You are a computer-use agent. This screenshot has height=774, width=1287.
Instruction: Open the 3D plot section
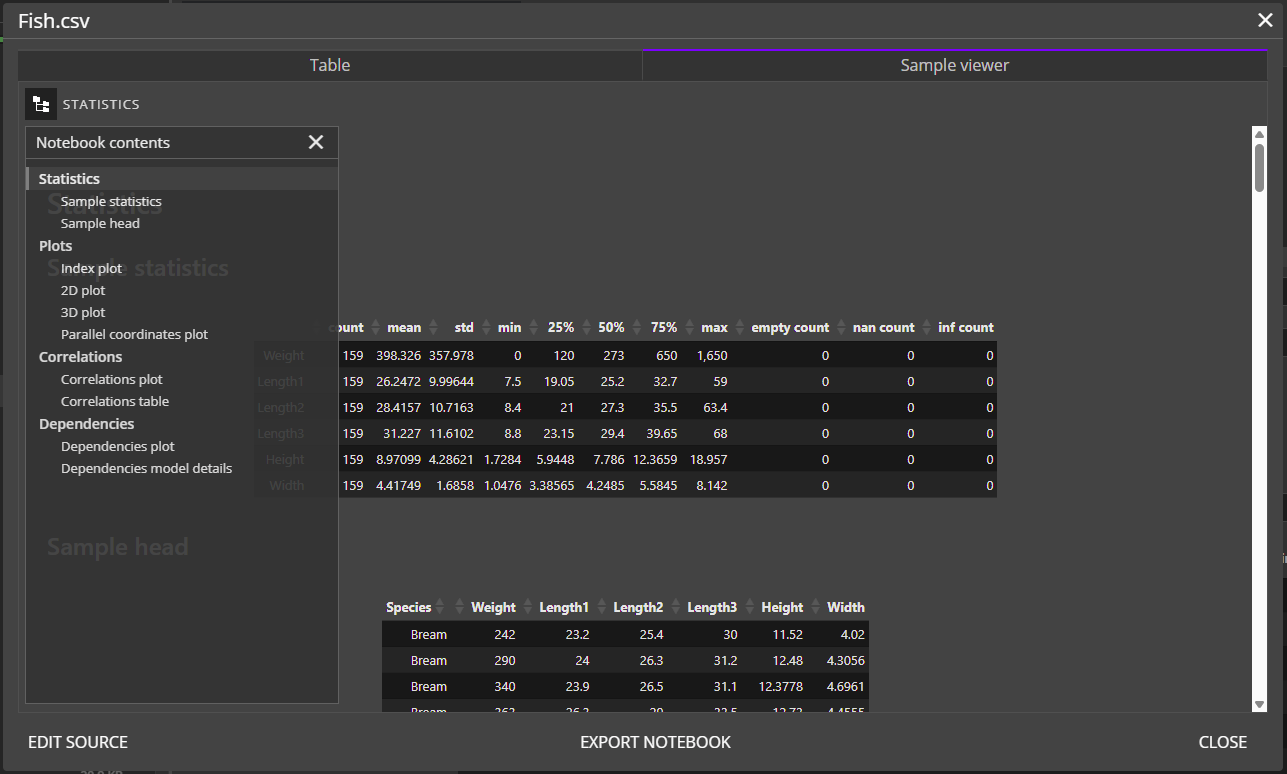(83, 312)
